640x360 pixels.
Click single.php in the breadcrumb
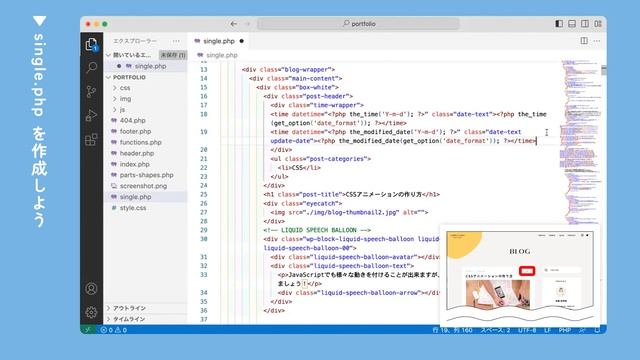[222, 55]
